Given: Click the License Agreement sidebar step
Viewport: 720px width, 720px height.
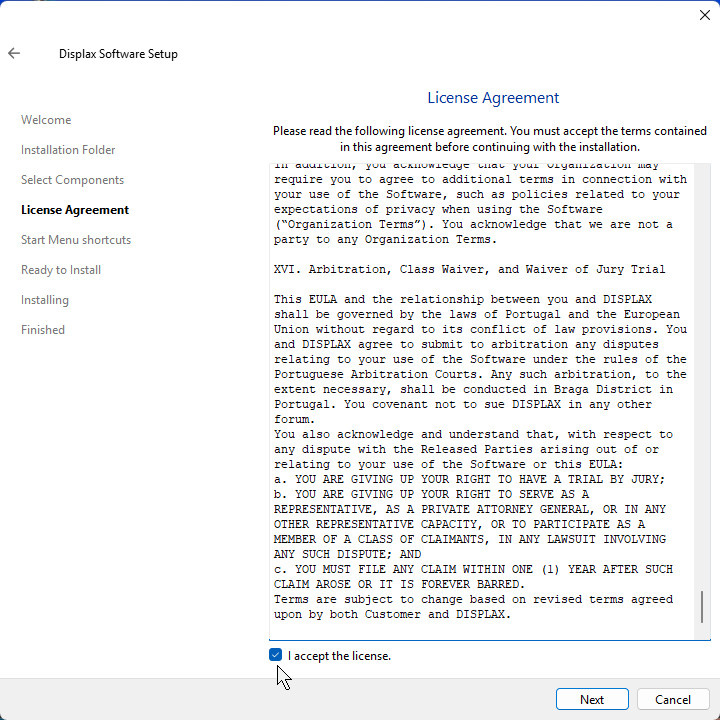Looking at the screenshot, I should (x=75, y=210).
